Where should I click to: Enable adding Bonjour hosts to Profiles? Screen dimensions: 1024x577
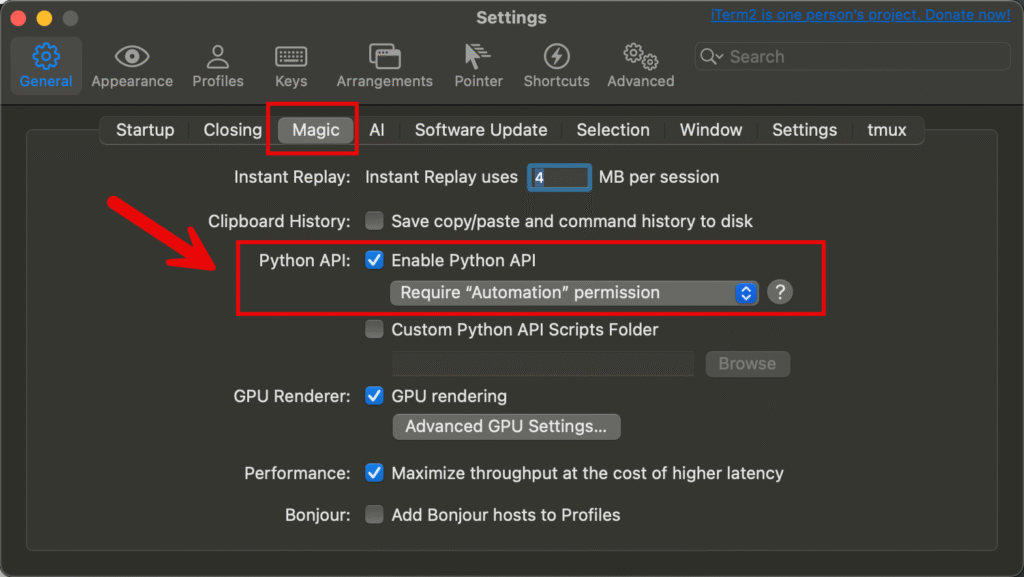(x=374, y=515)
